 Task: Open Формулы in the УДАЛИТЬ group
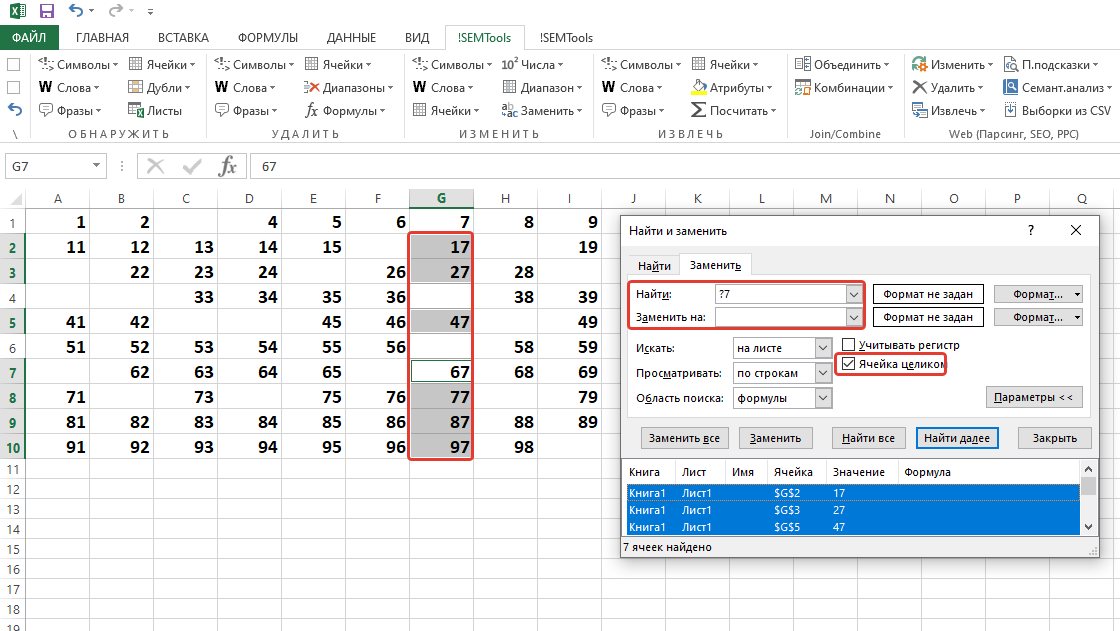coord(345,110)
